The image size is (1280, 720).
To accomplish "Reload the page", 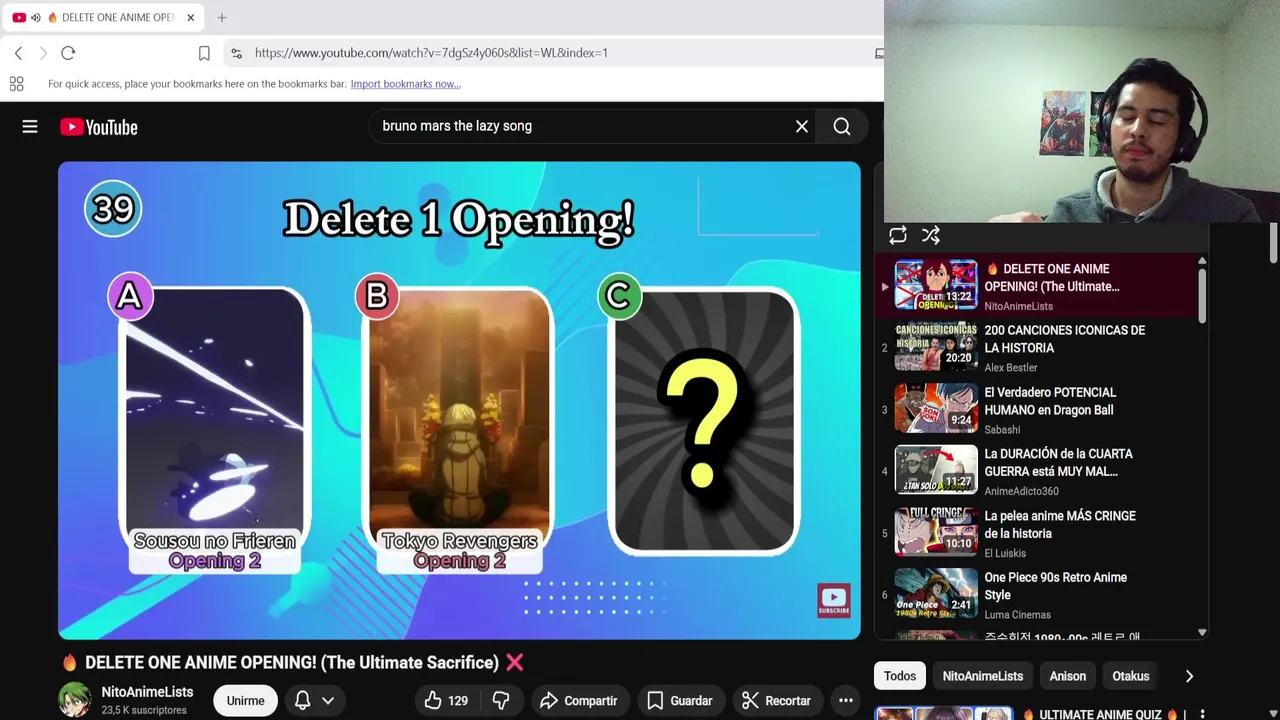I will tap(68, 53).
